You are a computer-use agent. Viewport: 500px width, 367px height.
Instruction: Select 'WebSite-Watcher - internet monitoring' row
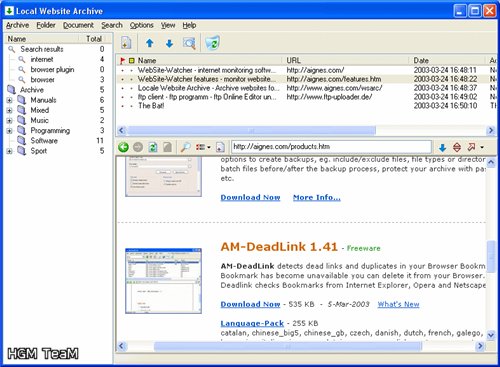click(306, 70)
